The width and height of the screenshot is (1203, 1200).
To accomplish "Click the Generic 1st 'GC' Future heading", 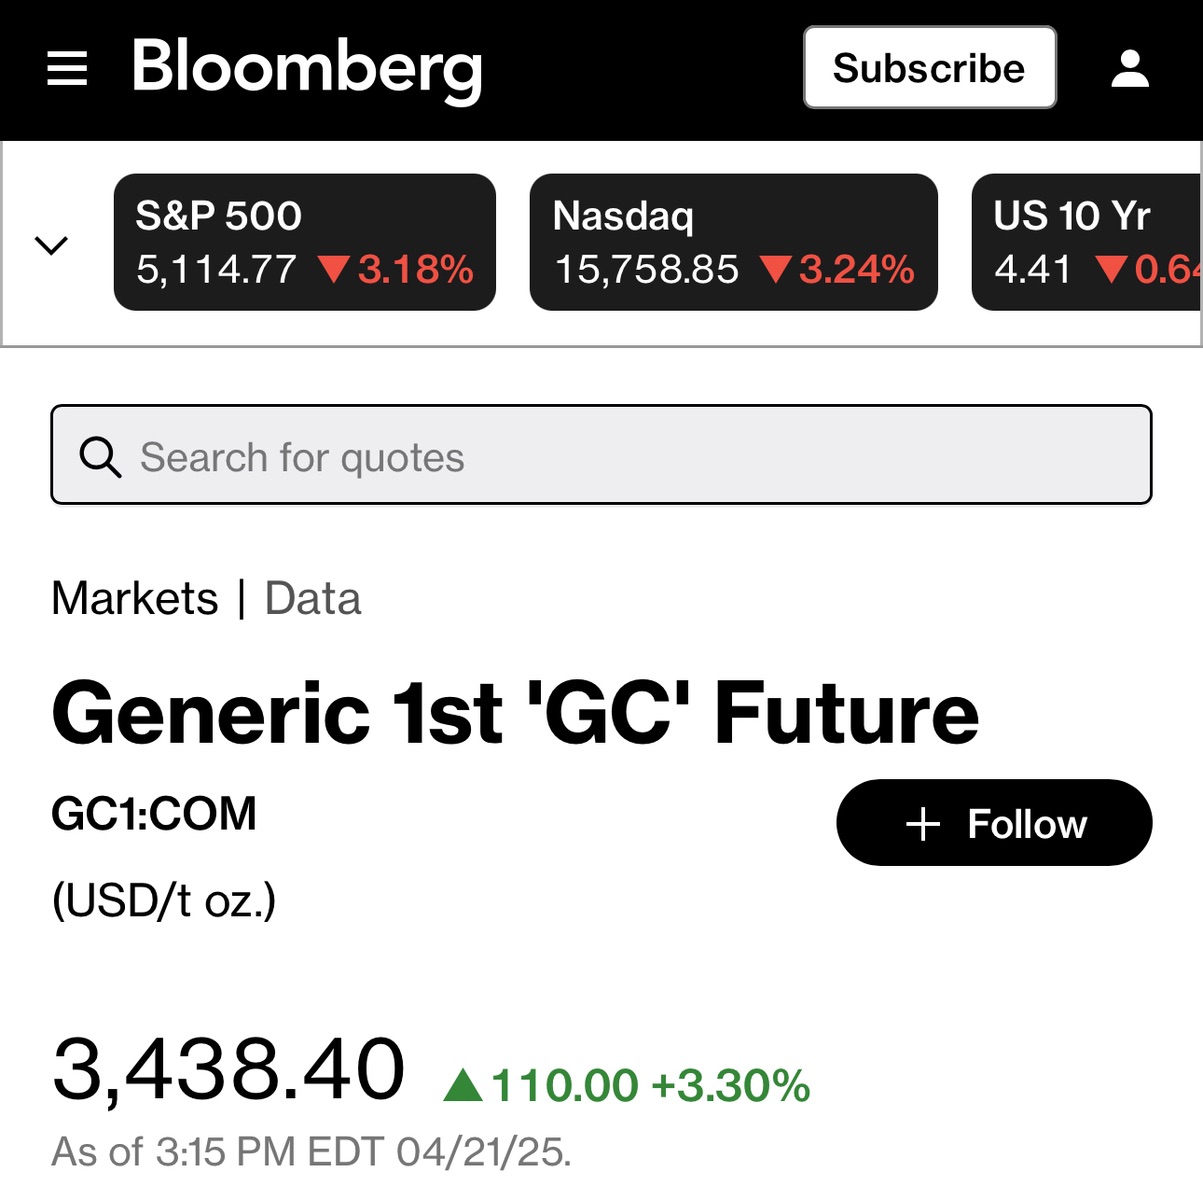I will click(515, 713).
